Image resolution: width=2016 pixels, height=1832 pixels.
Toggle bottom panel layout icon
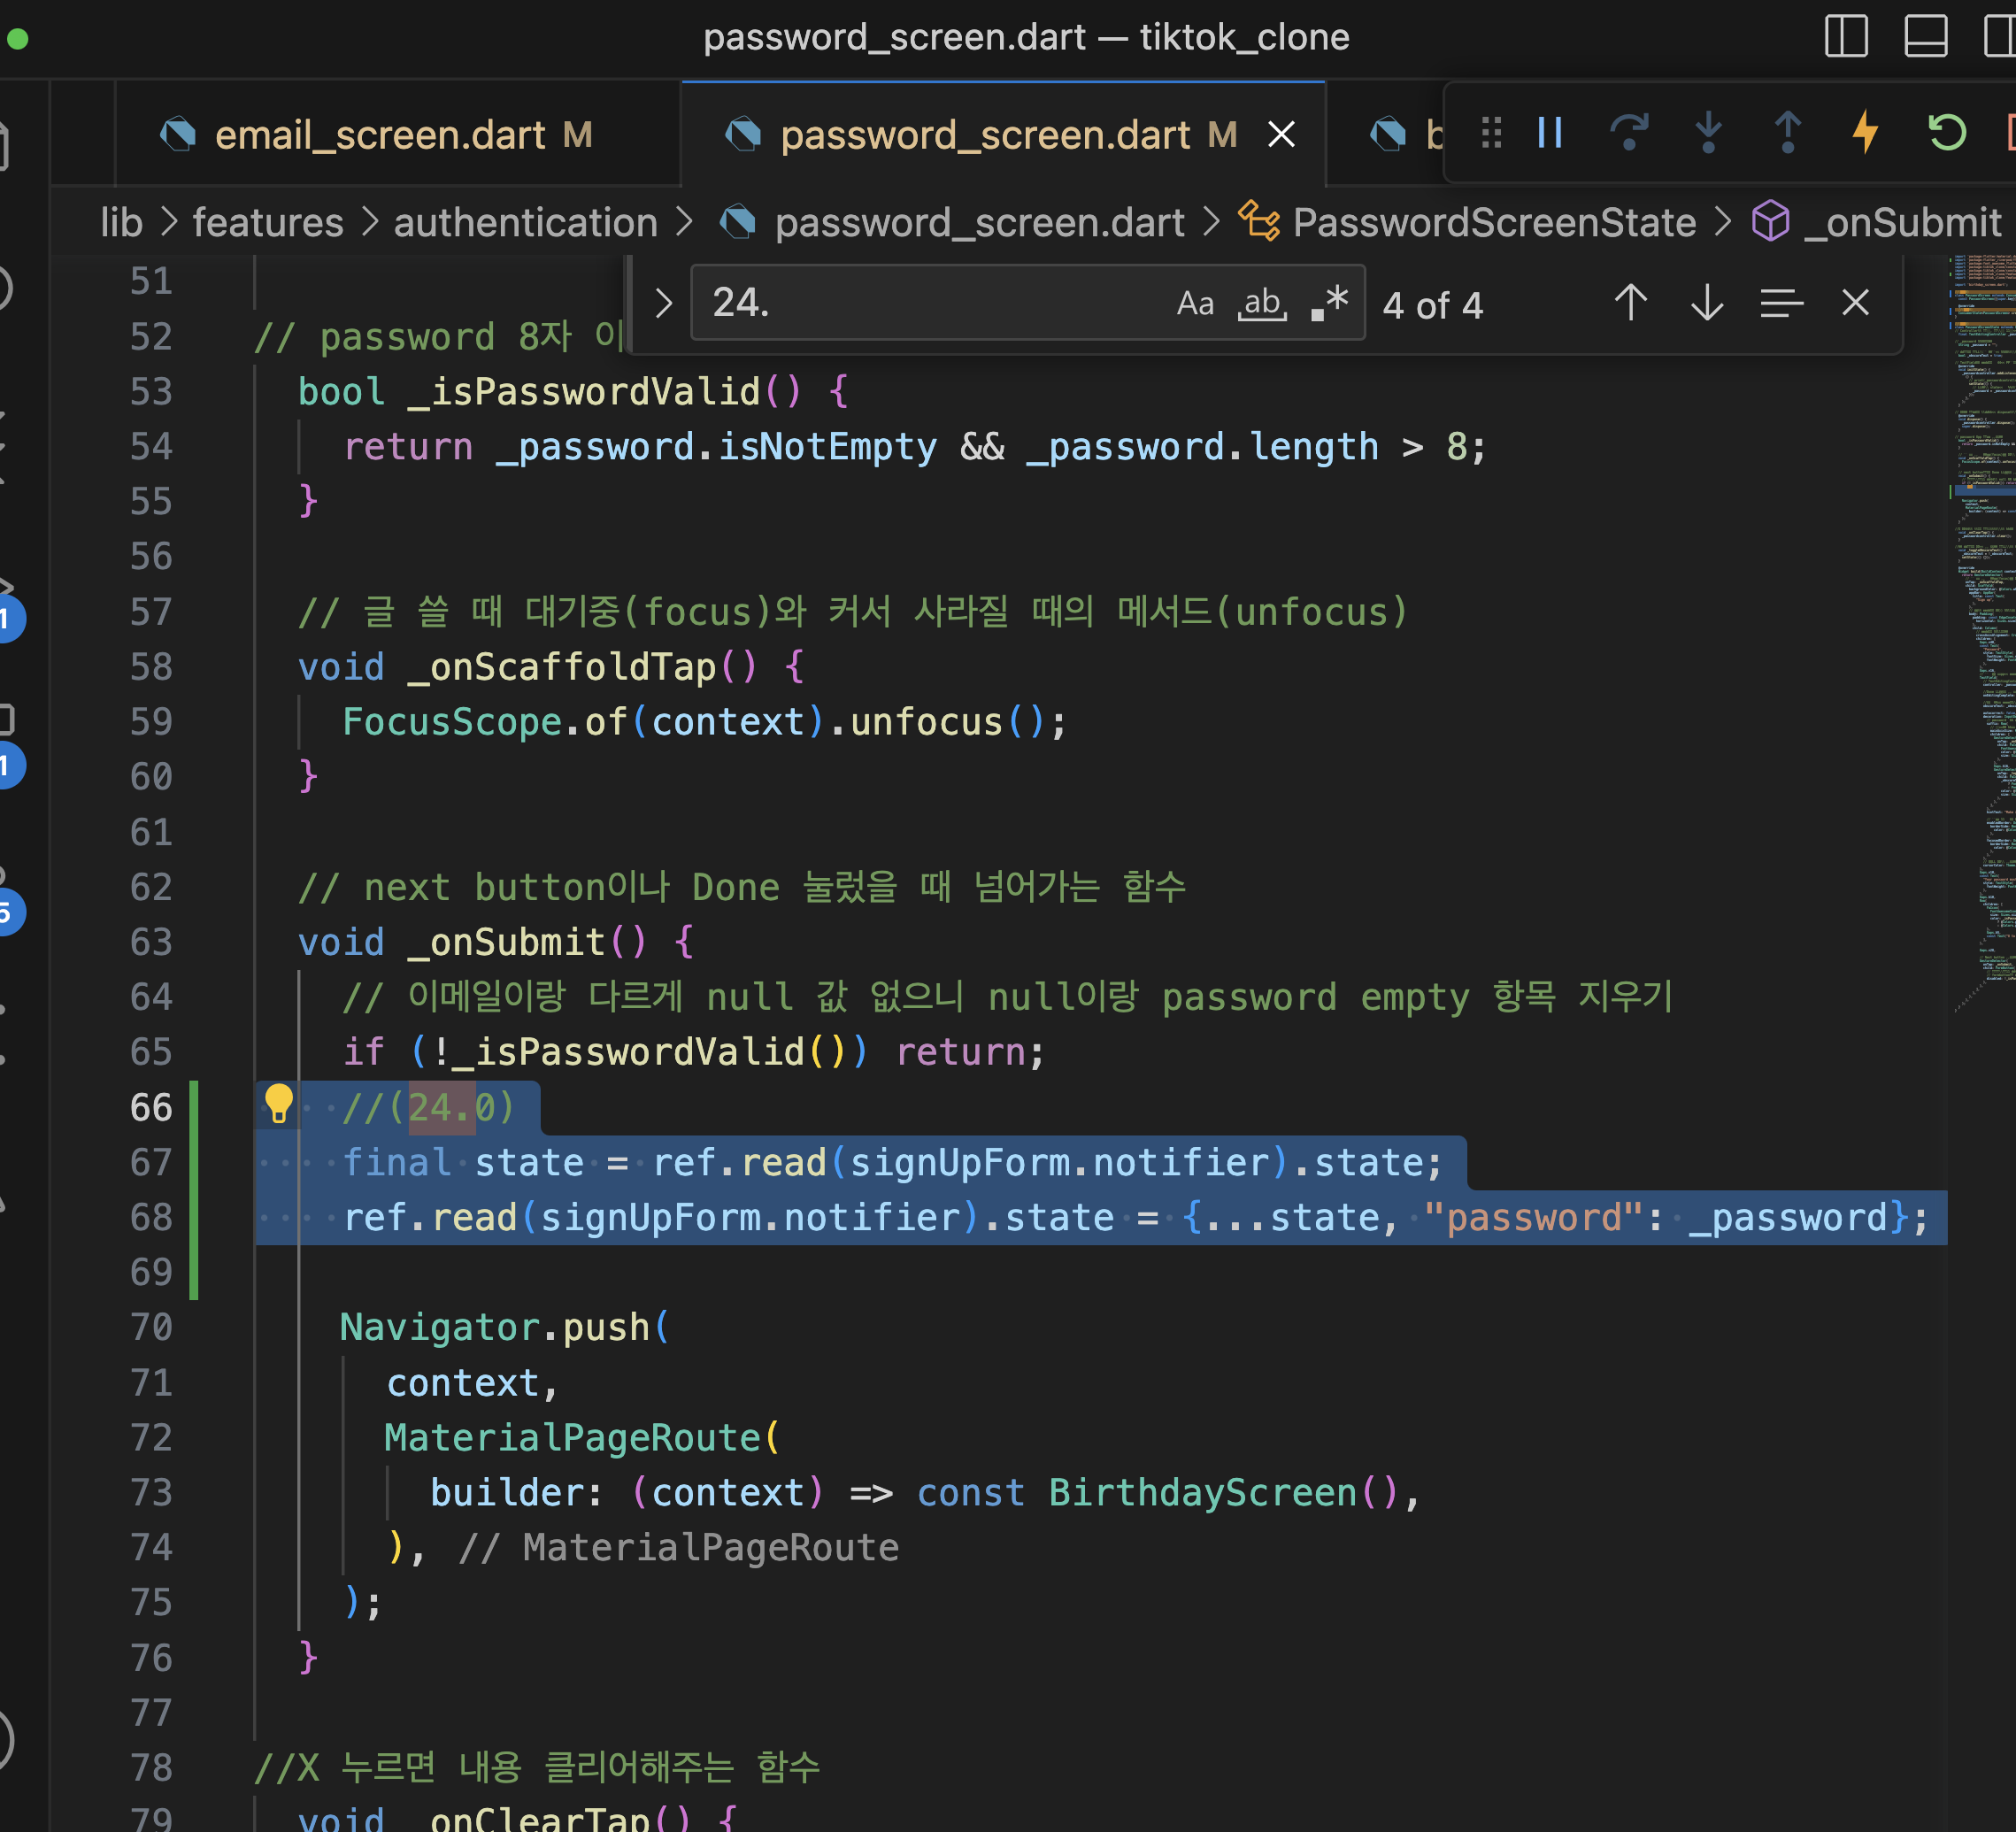point(1925,37)
